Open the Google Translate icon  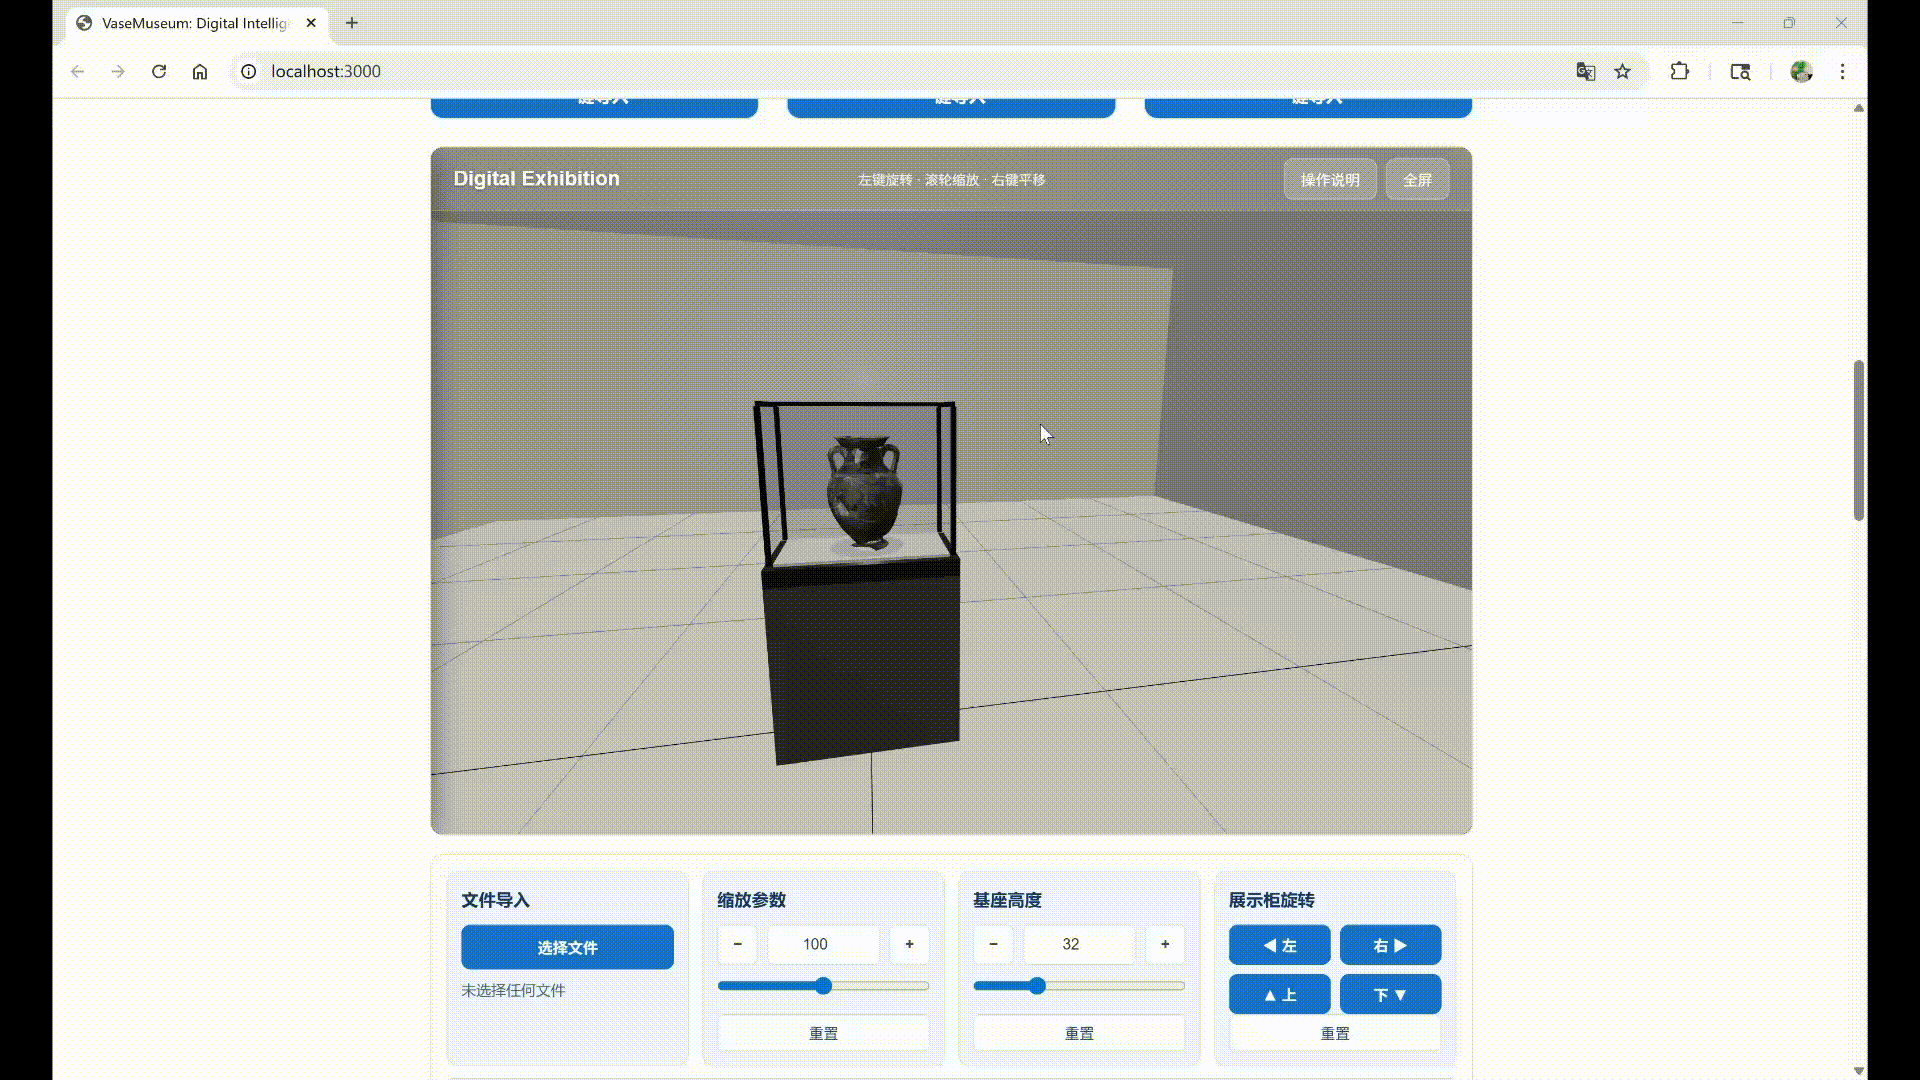pos(1586,71)
